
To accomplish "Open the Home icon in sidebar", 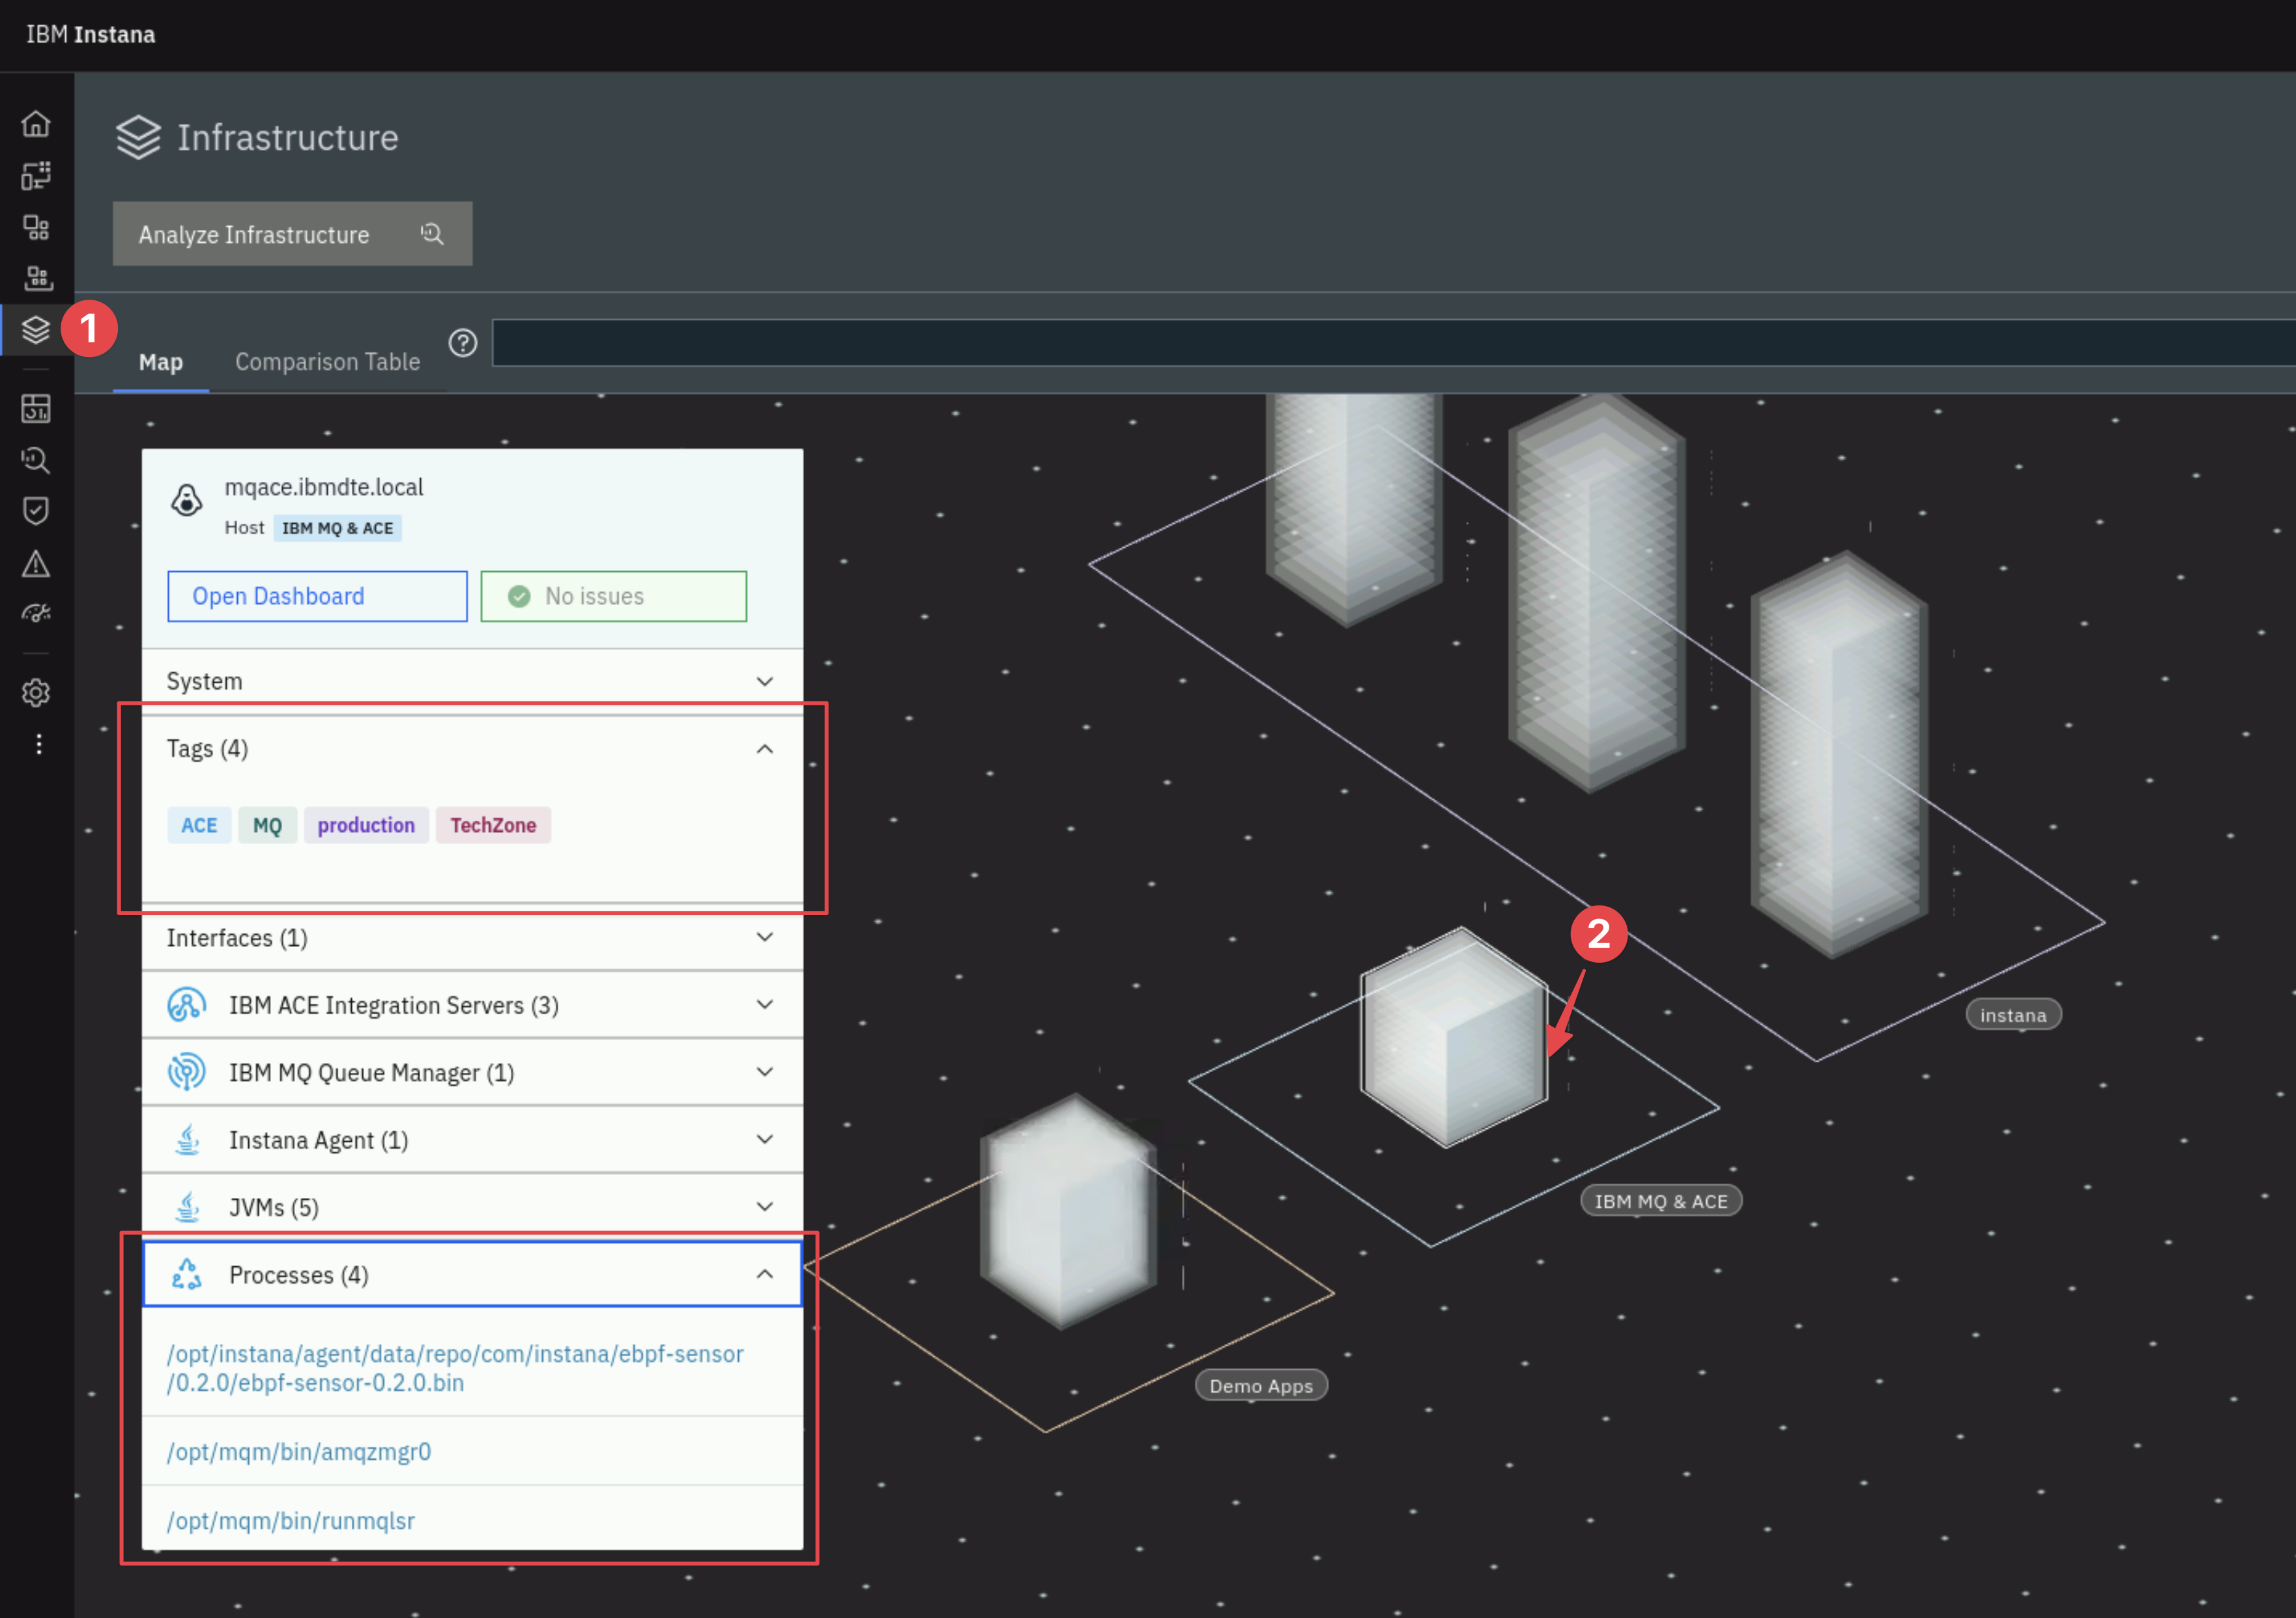I will click(36, 124).
